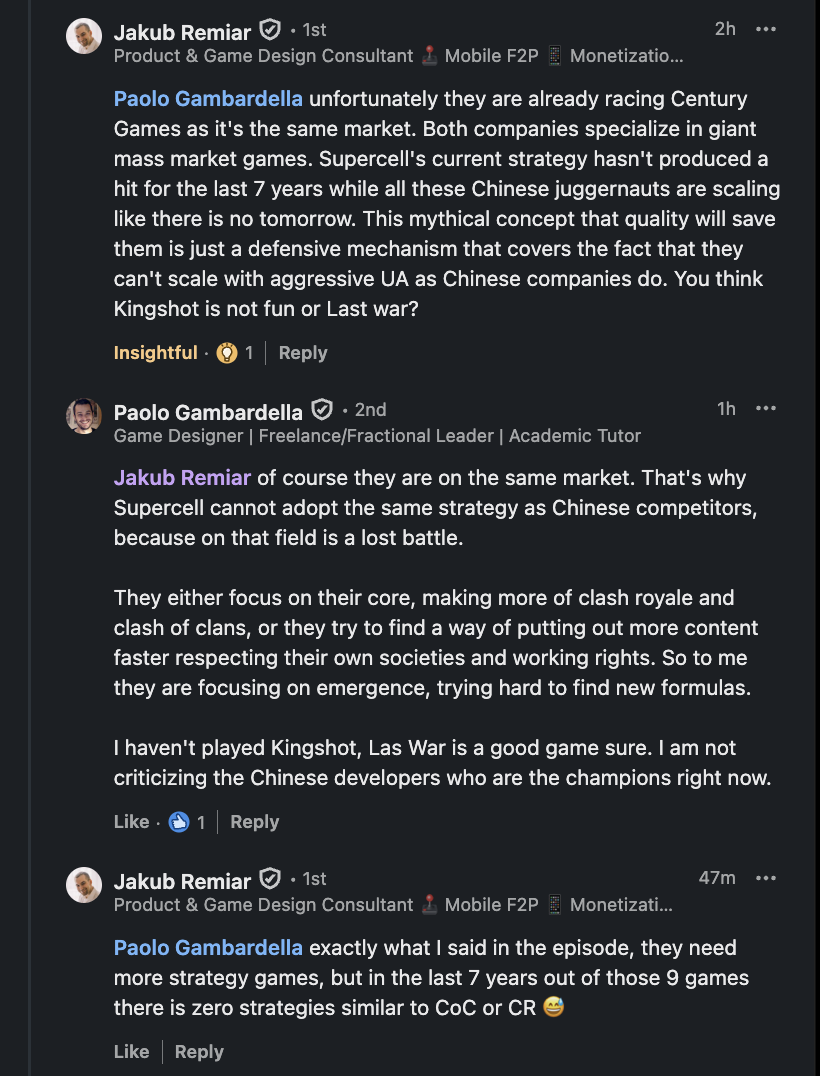Open options menu on Paolo's 1h comment

click(766, 408)
